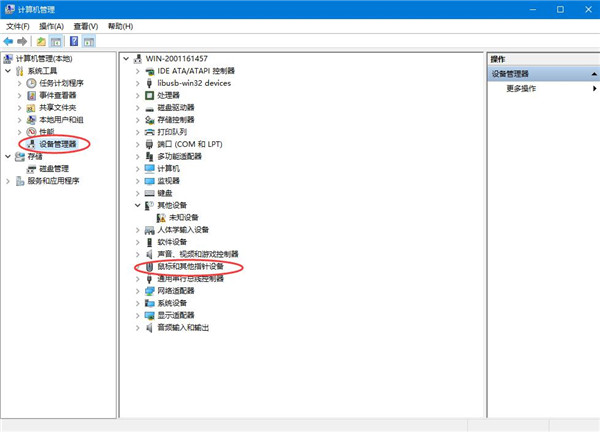Click the 处理器 processor chip icon
Image resolution: width=600 pixels, height=432 pixels.
[x=150, y=95]
